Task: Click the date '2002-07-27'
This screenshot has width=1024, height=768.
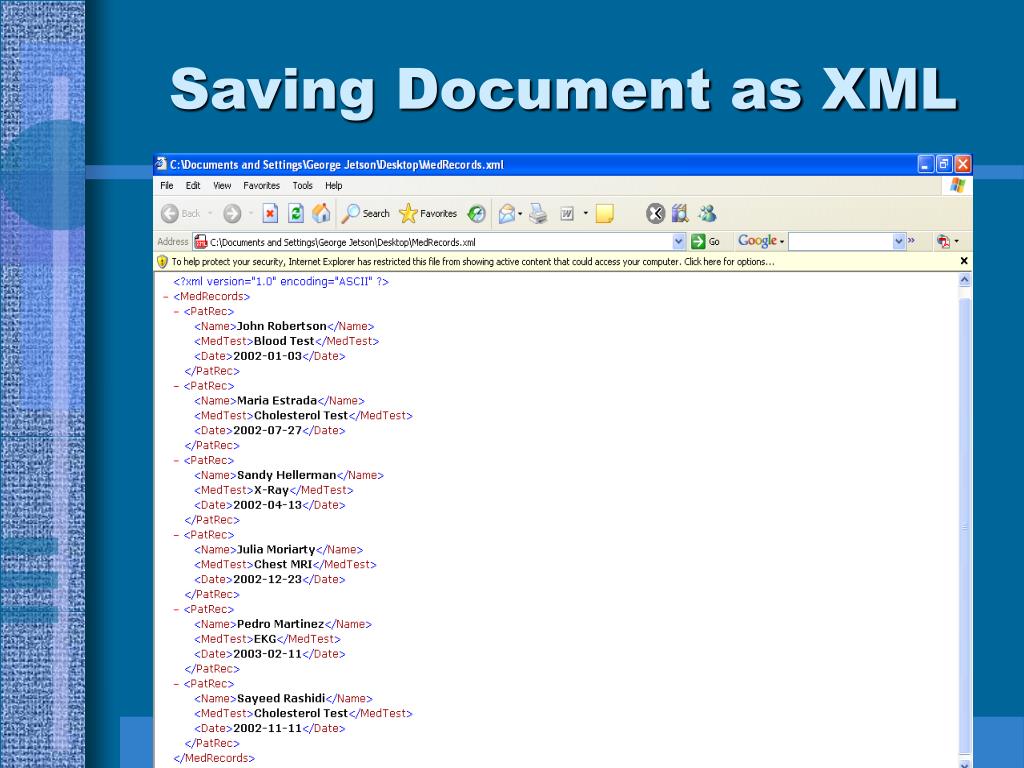Action: [x=268, y=430]
